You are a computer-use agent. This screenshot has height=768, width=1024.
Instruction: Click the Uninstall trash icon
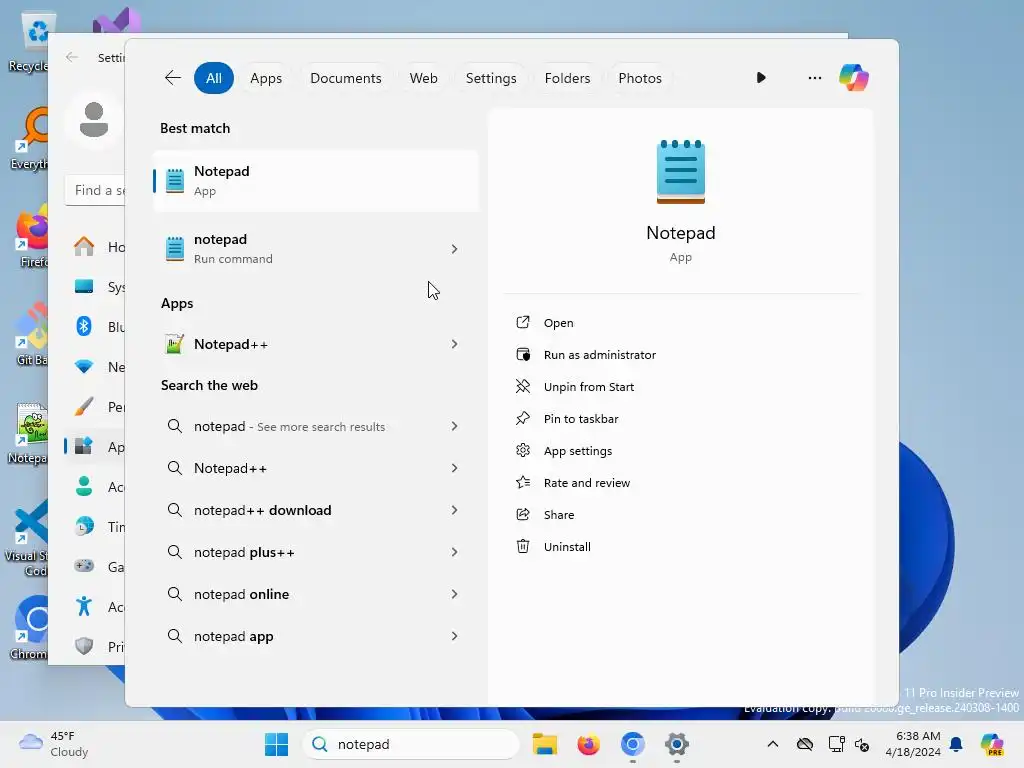[522, 546]
